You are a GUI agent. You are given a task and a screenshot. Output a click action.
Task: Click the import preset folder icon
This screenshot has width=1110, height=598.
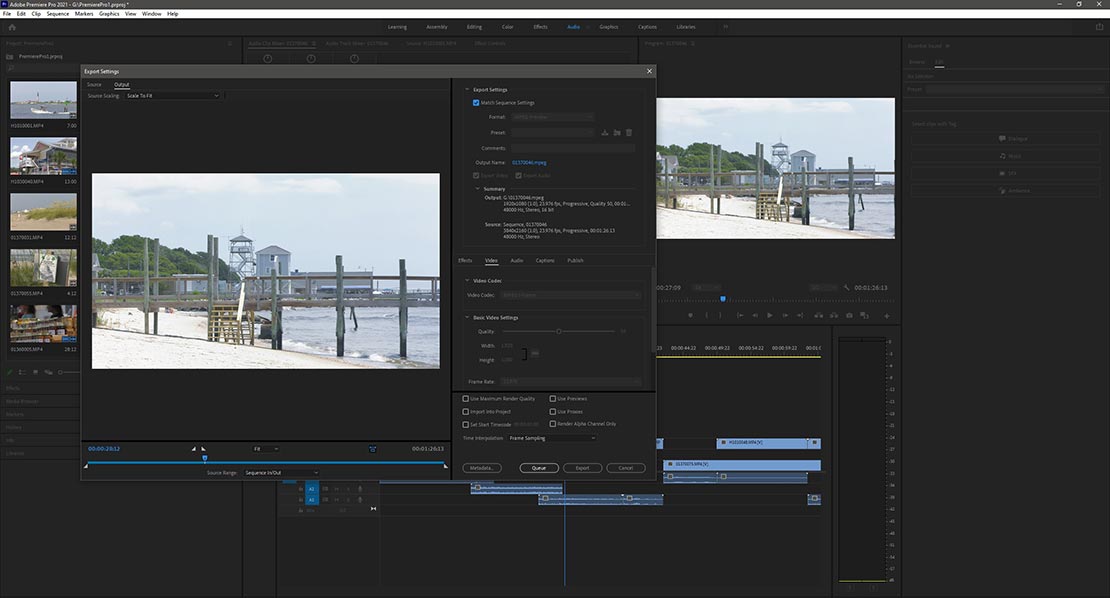click(617, 132)
